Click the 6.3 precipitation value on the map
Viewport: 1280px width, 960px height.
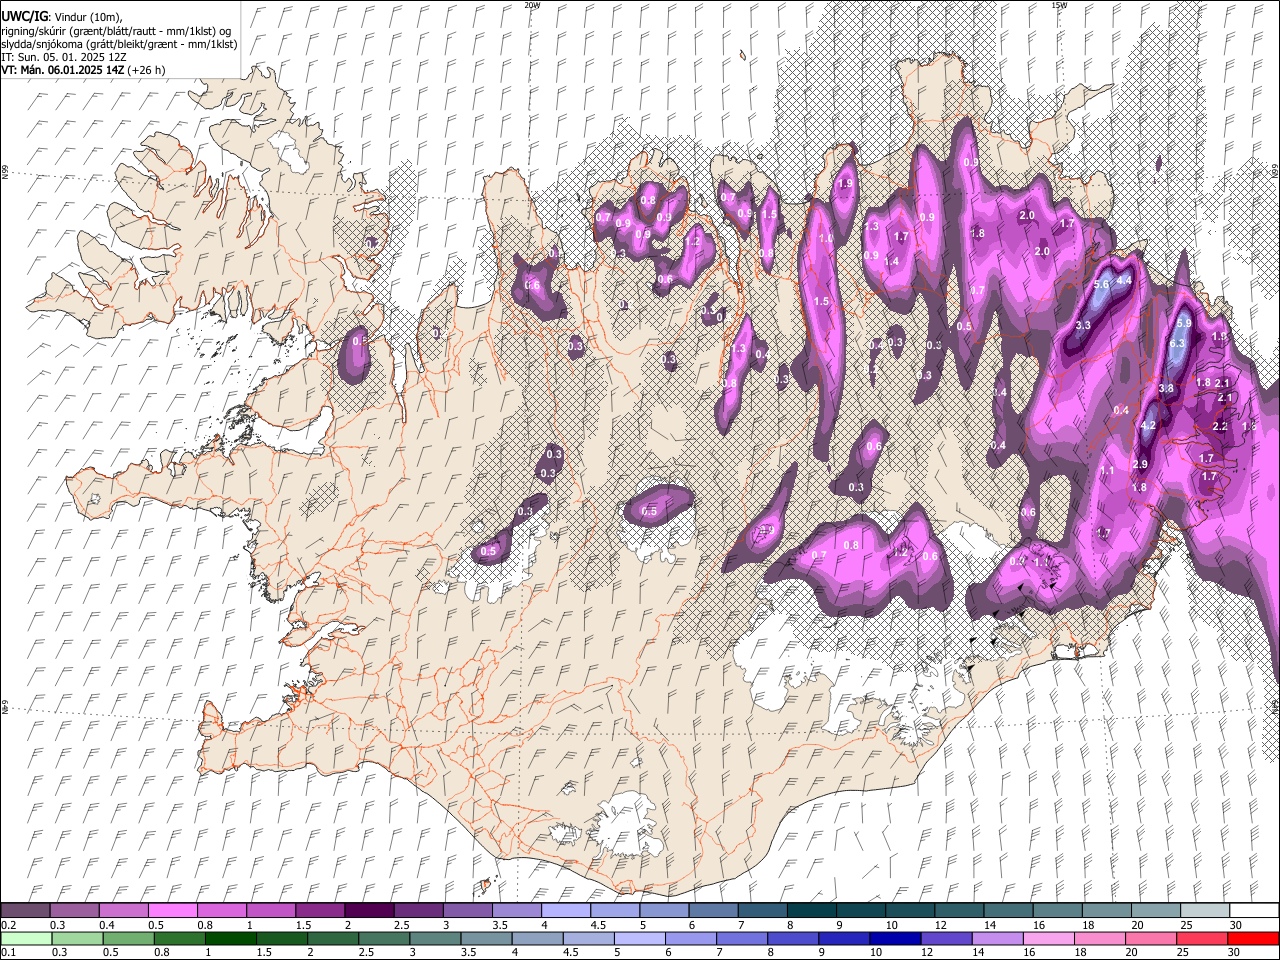point(1177,344)
